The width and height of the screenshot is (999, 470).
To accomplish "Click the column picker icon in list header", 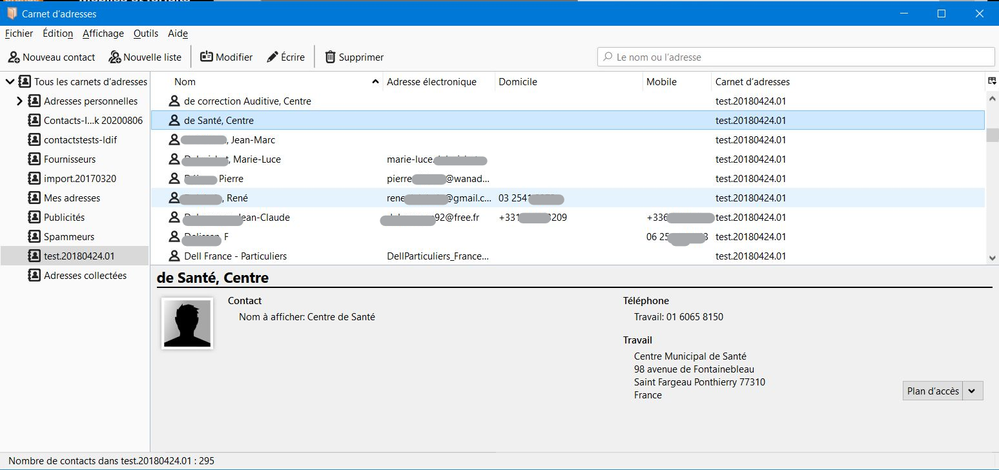I will (x=991, y=81).
